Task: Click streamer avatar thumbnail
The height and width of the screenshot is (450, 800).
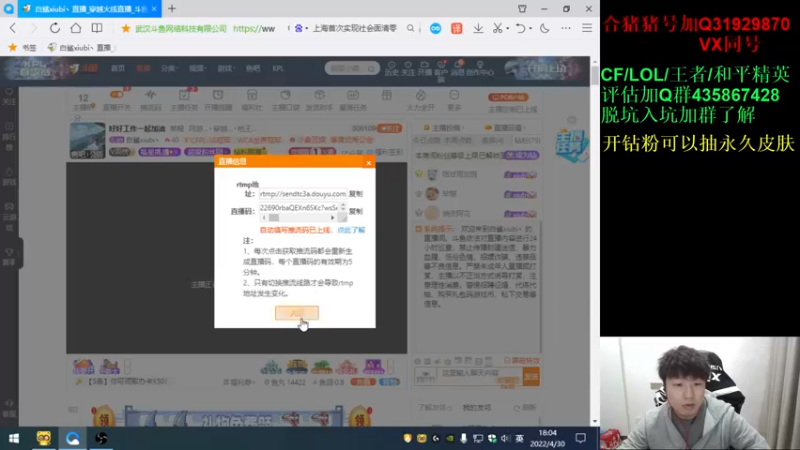Action: (x=87, y=140)
